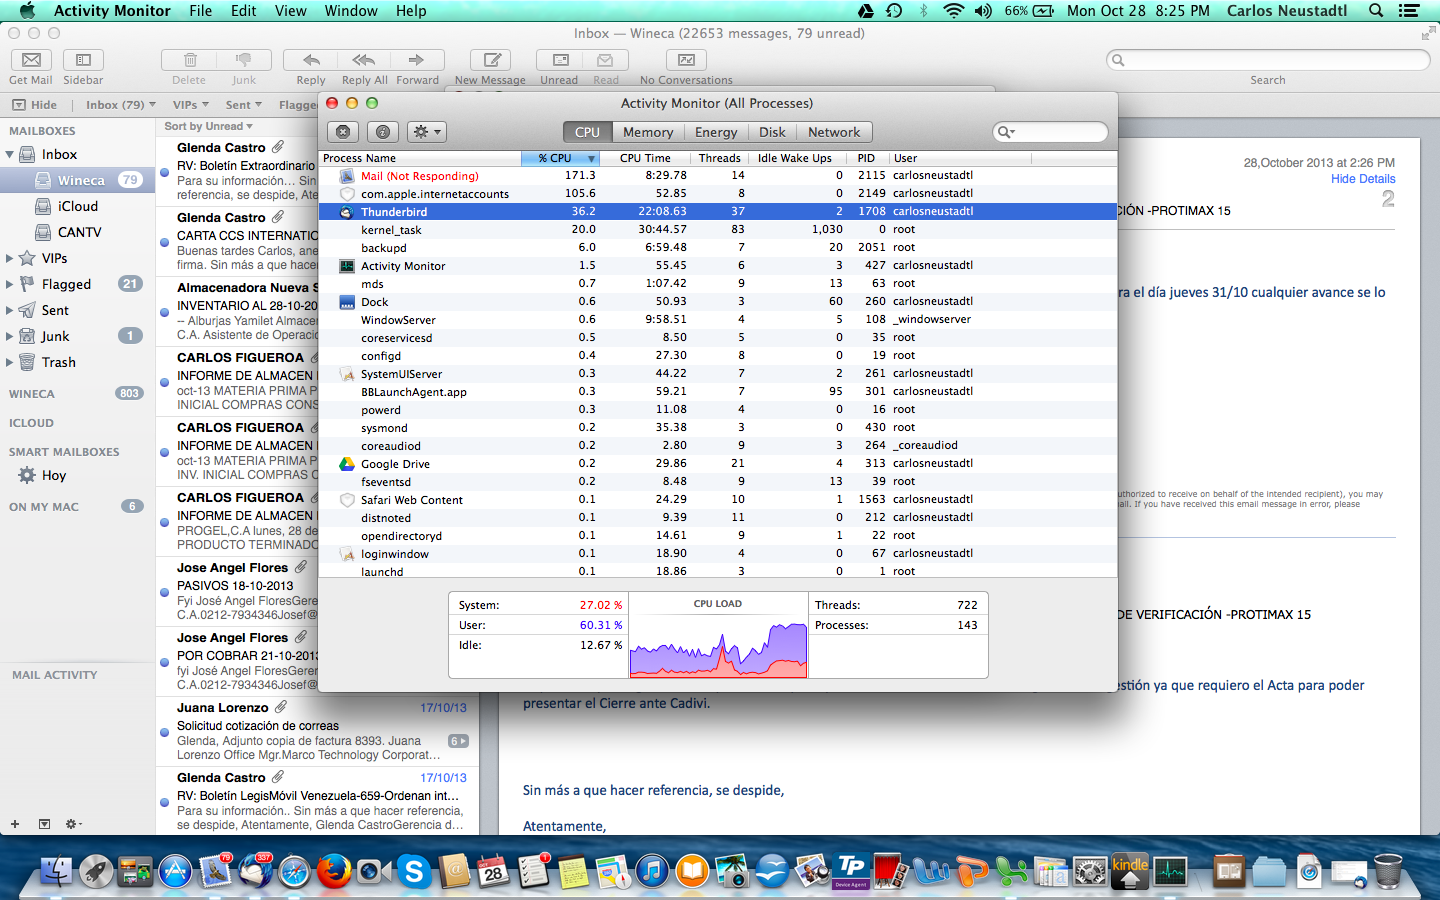Mark message as Junk with thumbs-down icon
1440x900 pixels.
pyautogui.click(x=244, y=60)
